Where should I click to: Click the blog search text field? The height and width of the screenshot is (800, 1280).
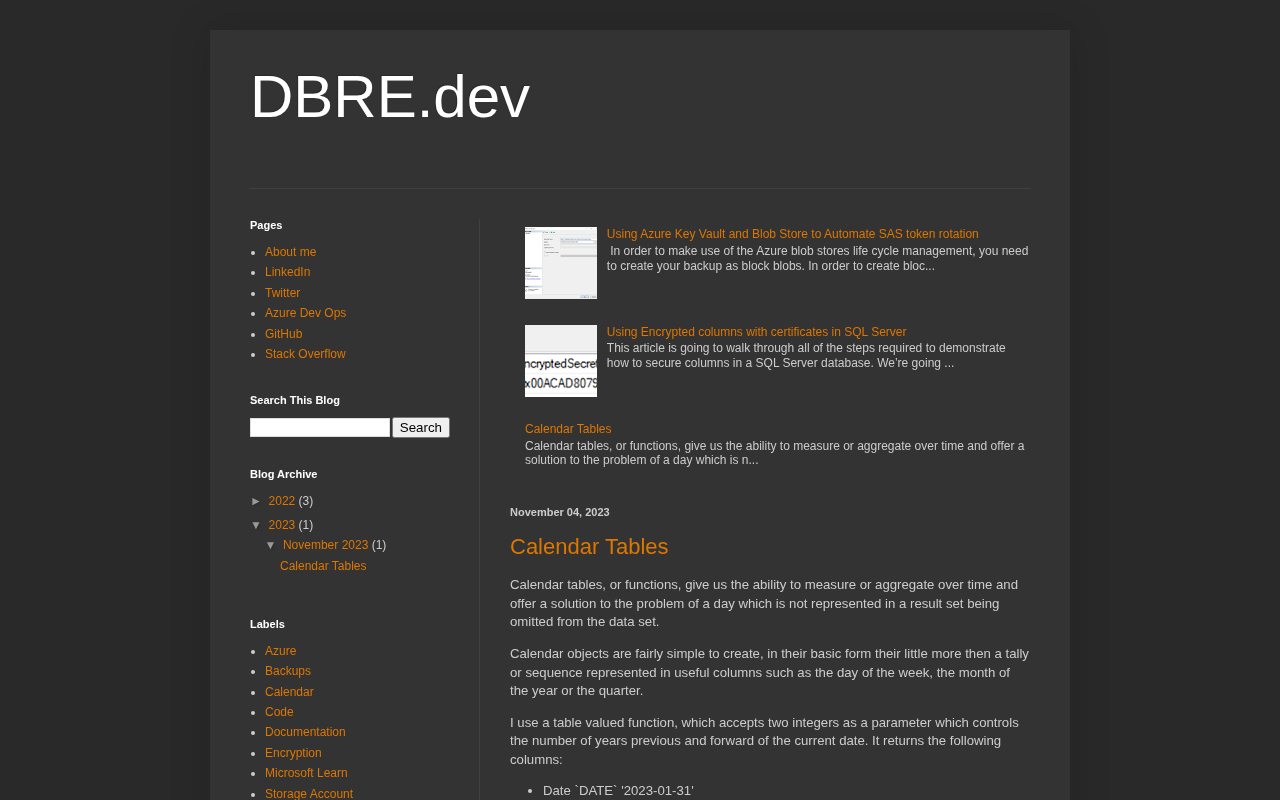319,428
